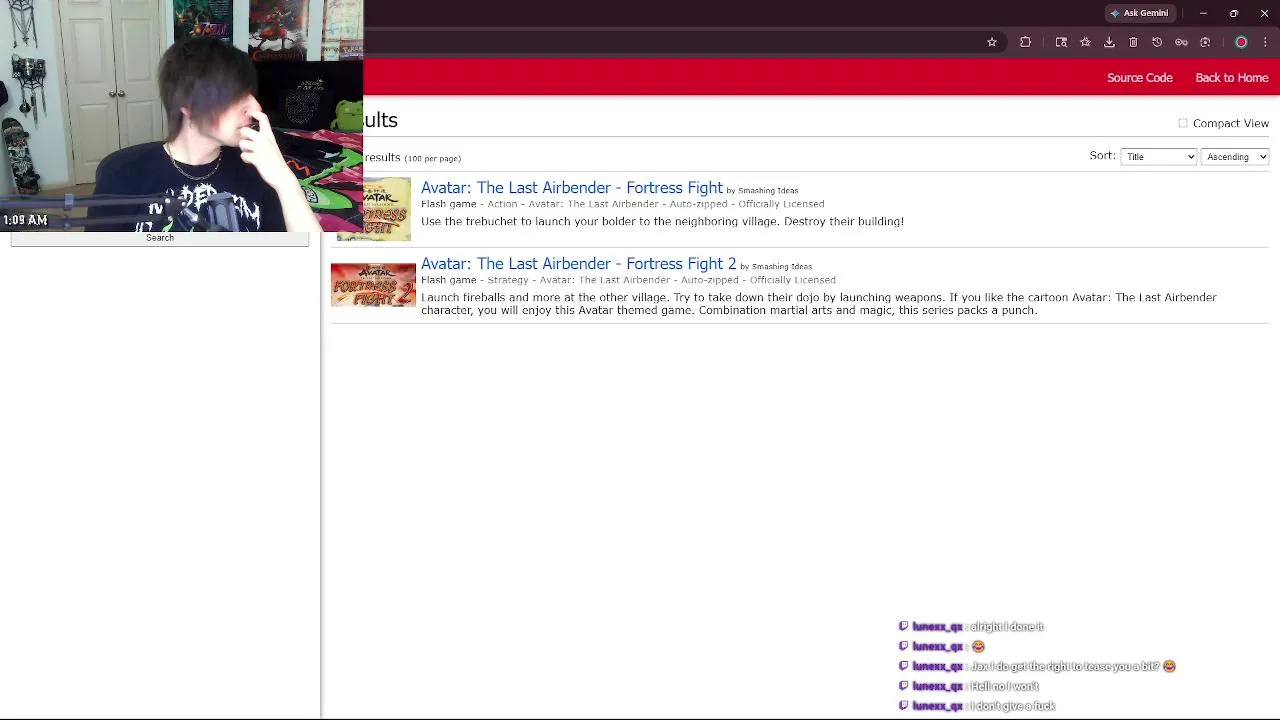Open Avatar Fortress Fight 2 title link
Image resolution: width=1280 pixels, height=720 pixels.
coord(578,264)
